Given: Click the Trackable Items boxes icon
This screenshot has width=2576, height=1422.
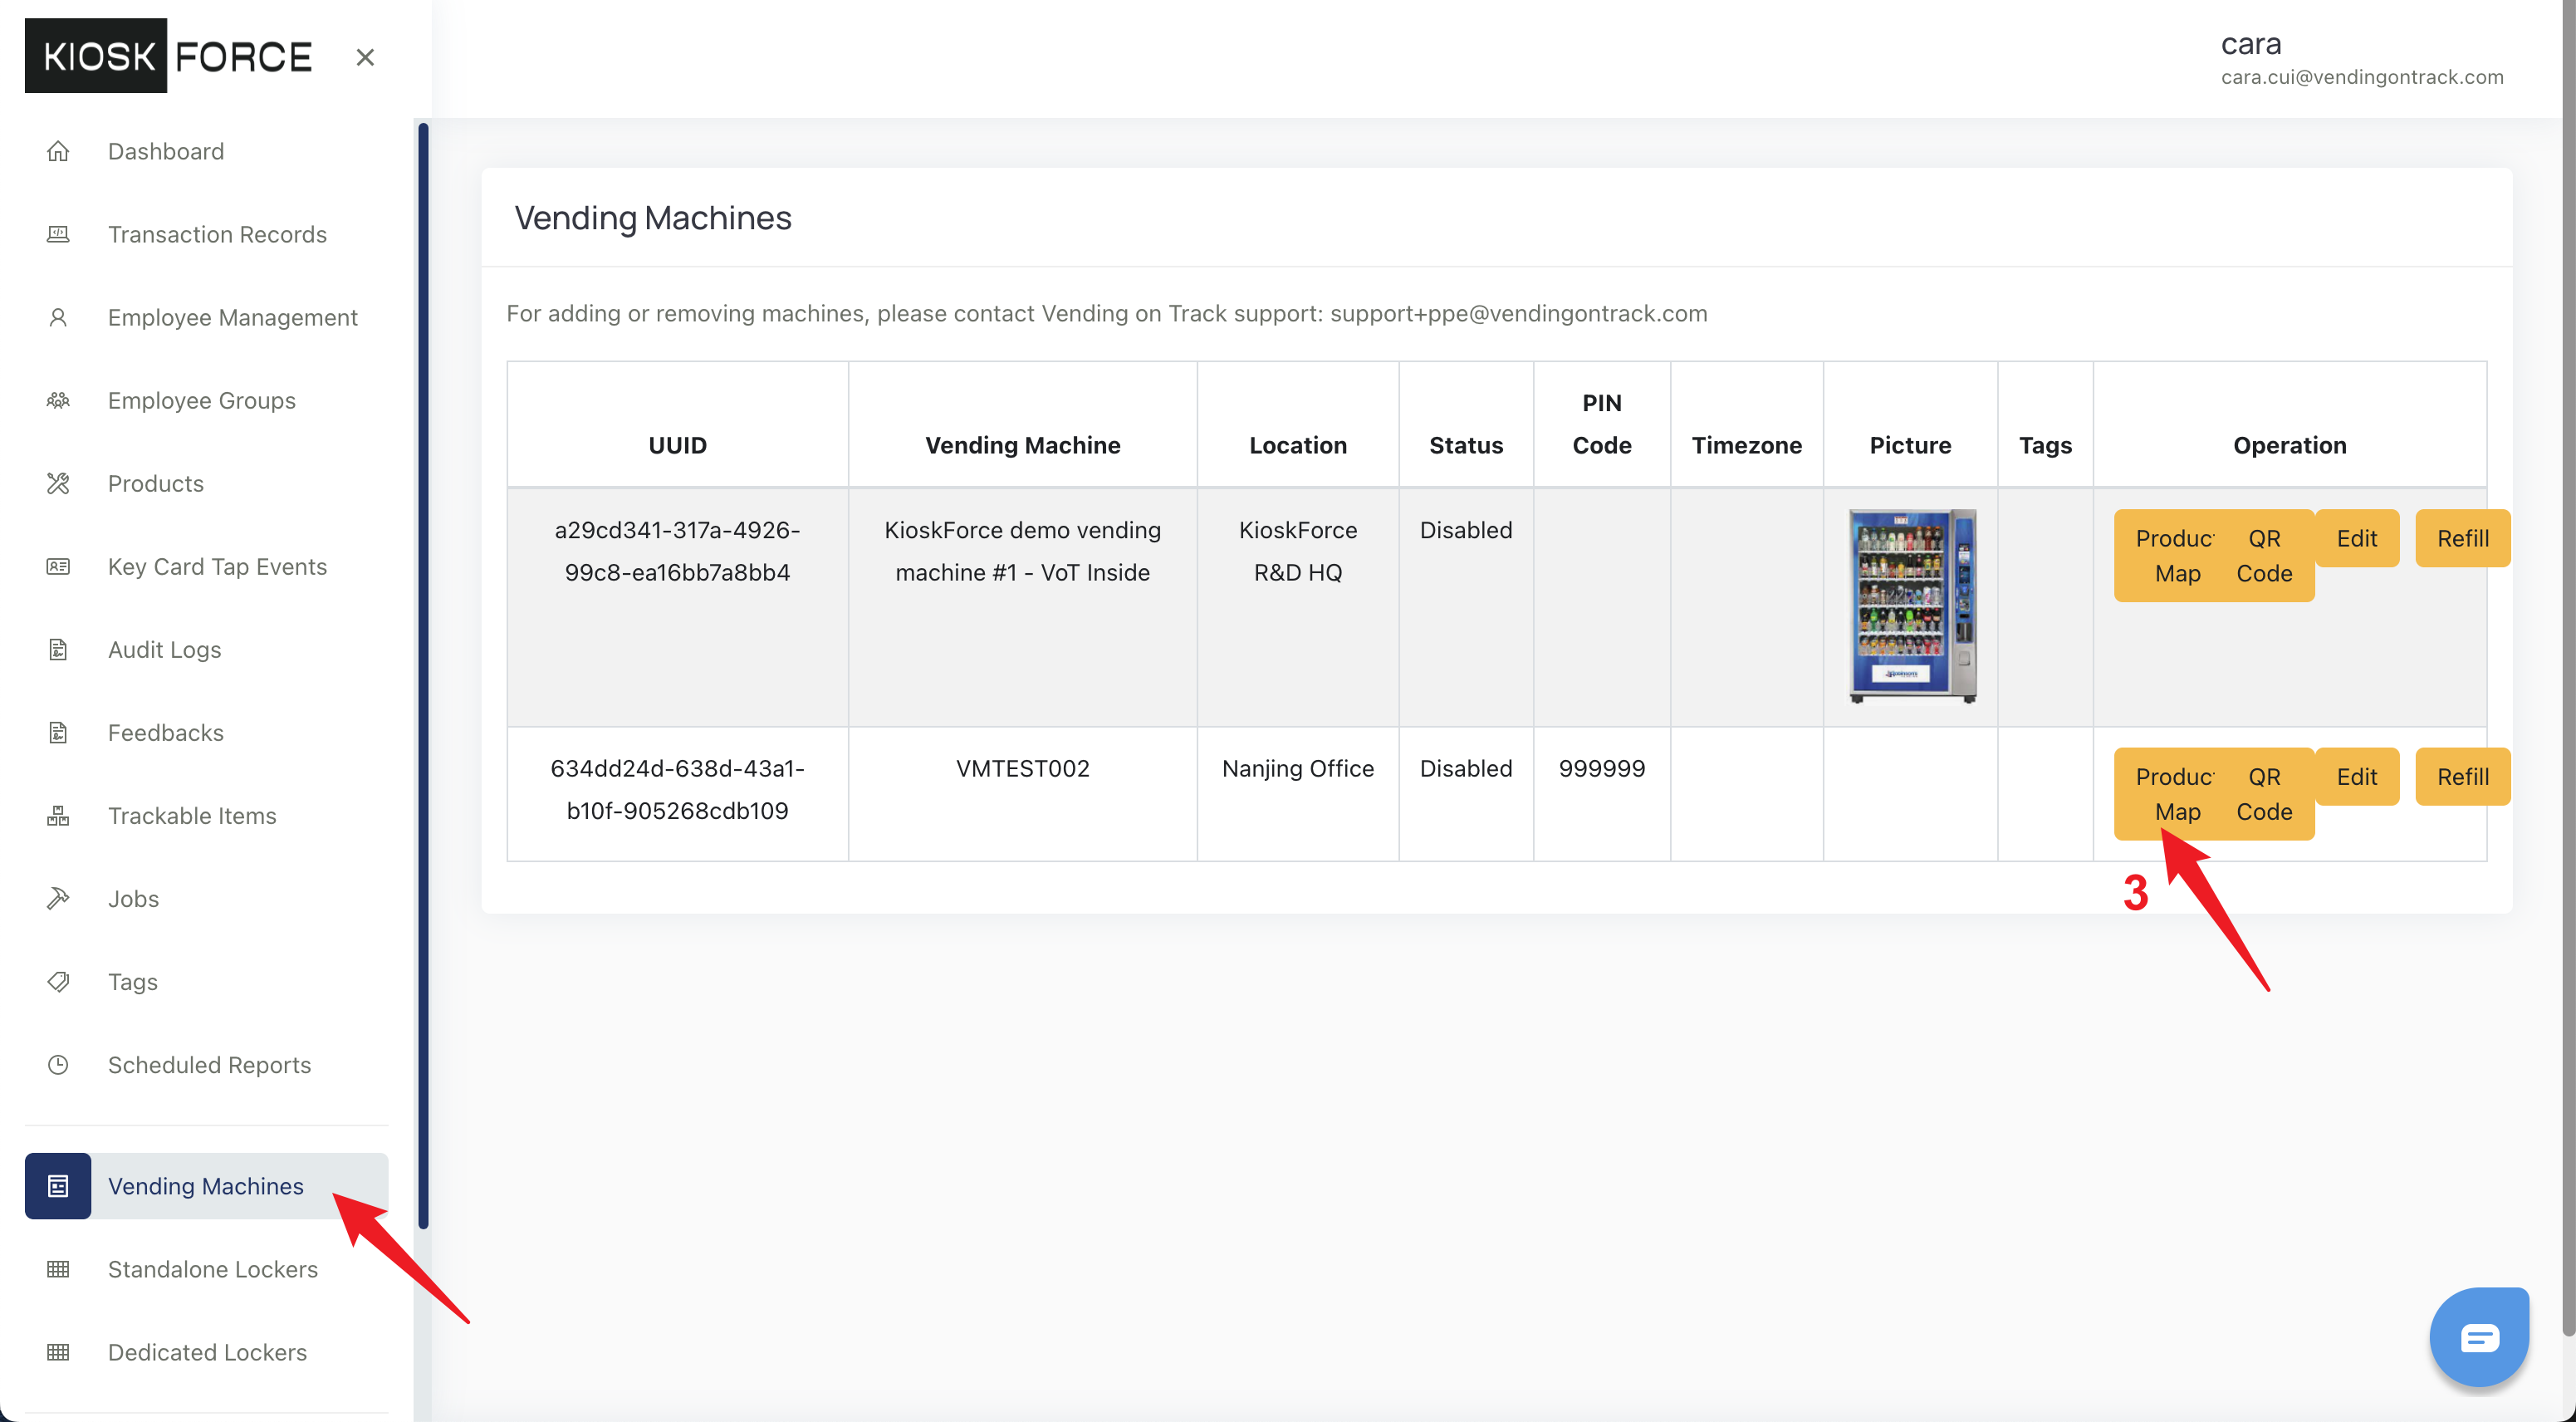Looking at the screenshot, I should pyautogui.click(x=58, y=815).
